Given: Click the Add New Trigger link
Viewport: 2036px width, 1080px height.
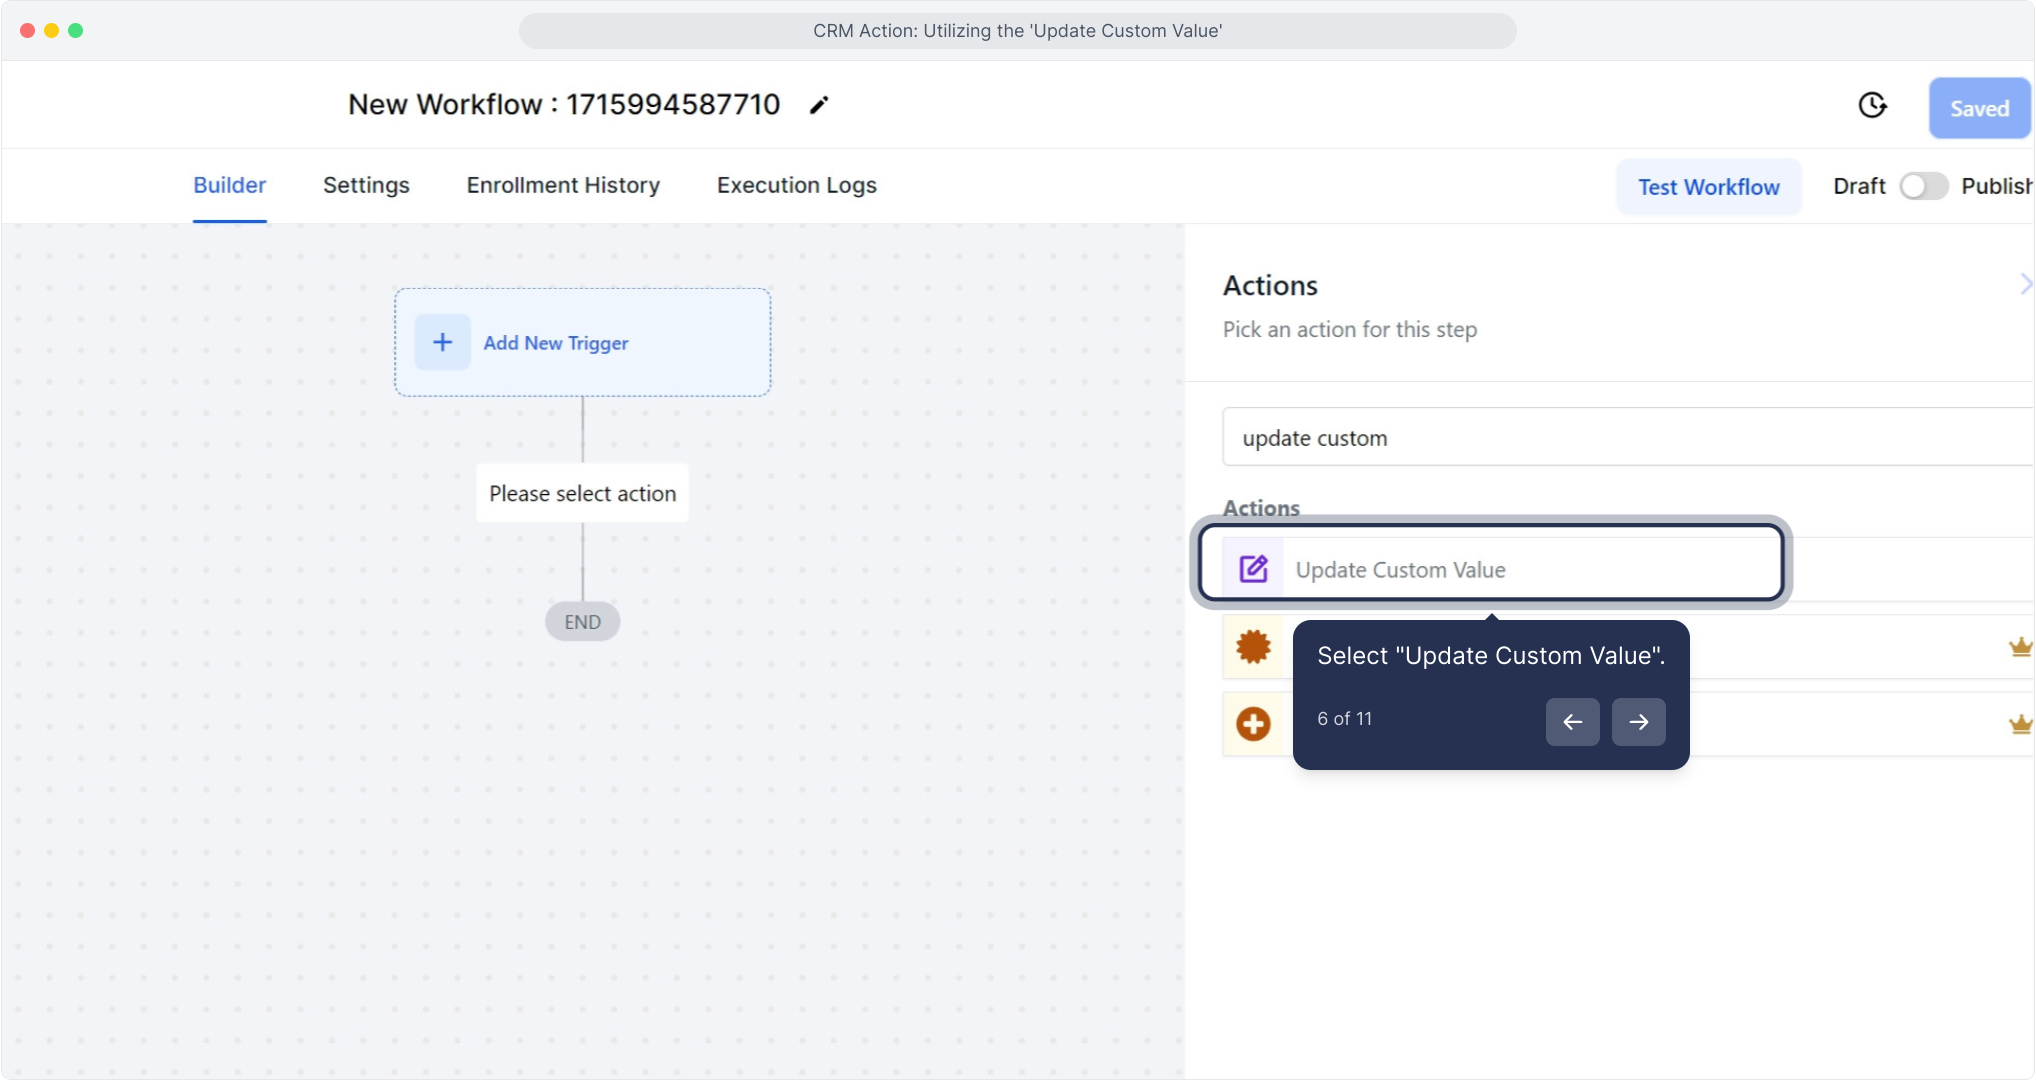Looking at the screenshot, I should (556, 342).
